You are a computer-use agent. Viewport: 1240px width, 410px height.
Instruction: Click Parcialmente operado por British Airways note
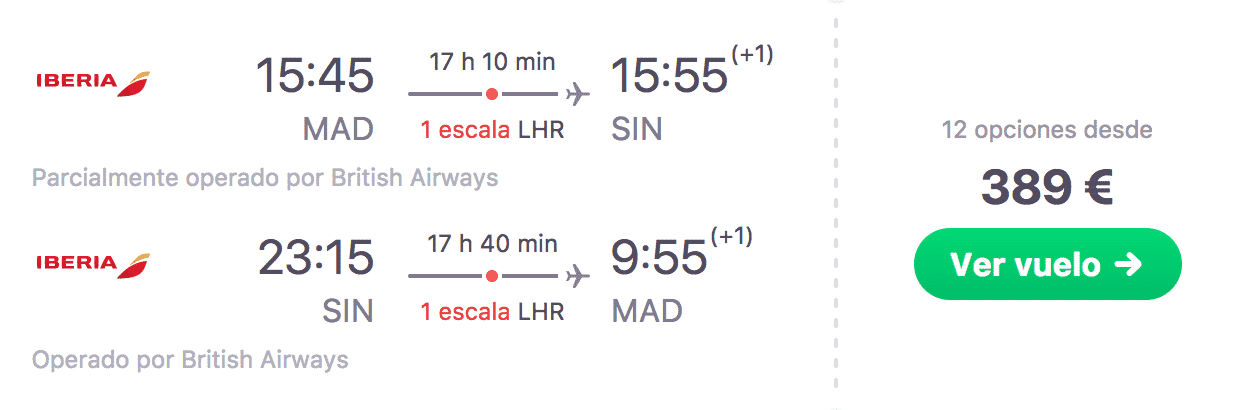pos(265,179)
